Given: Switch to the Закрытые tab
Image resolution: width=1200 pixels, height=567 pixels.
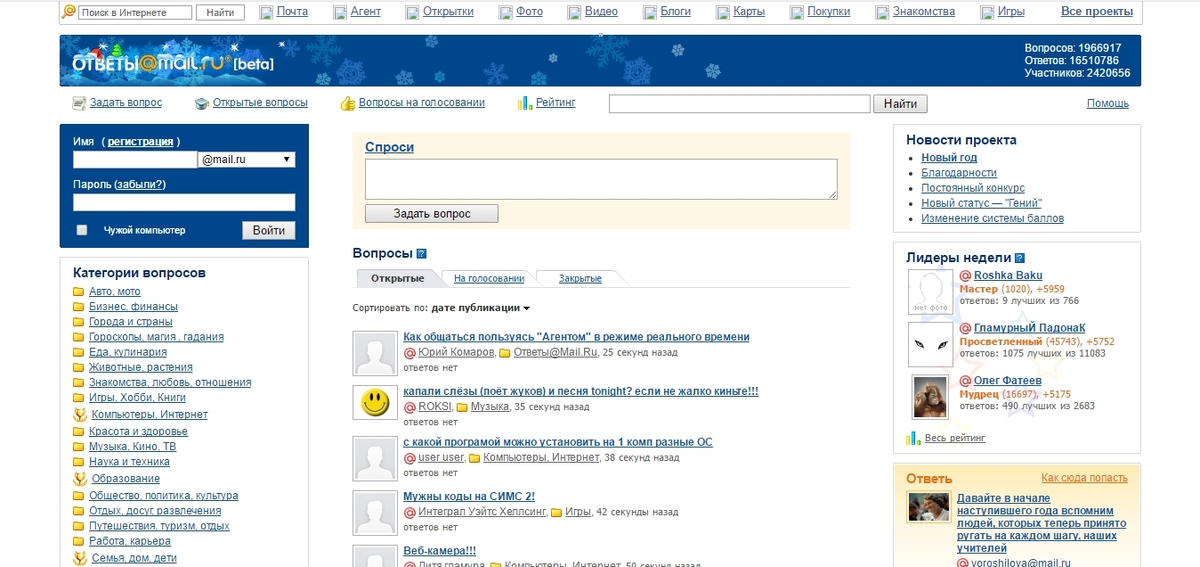Looking at the screenshot, I should point(580,279).
